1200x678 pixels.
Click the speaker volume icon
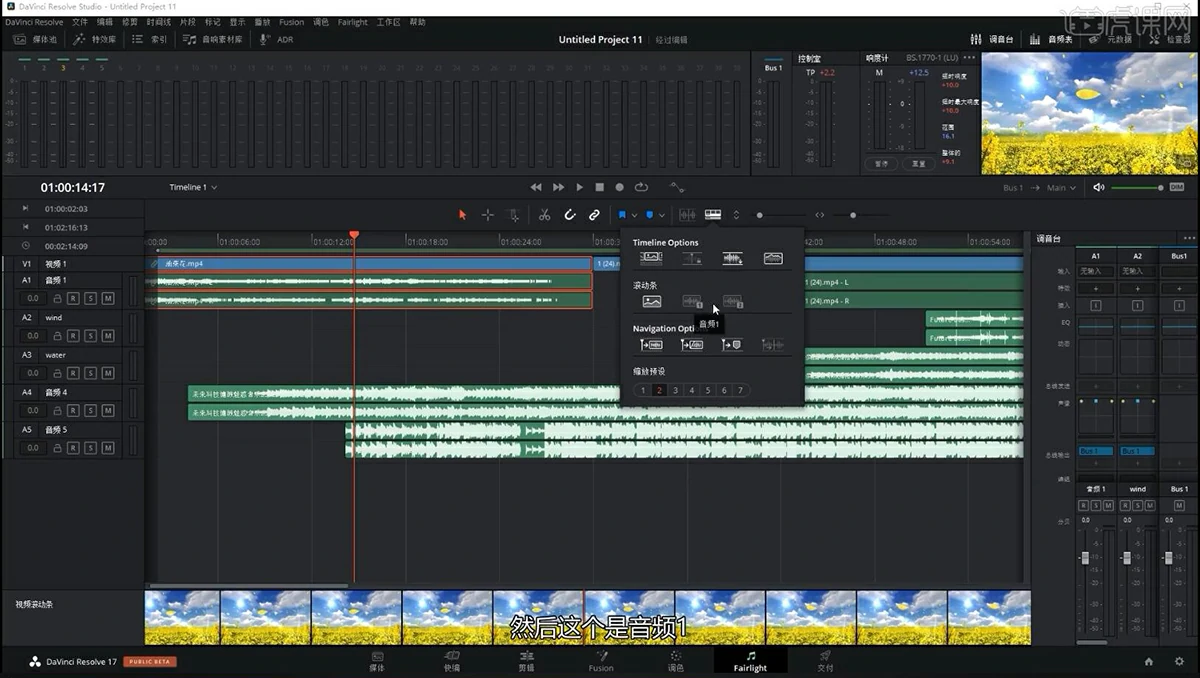(1099, 187)
